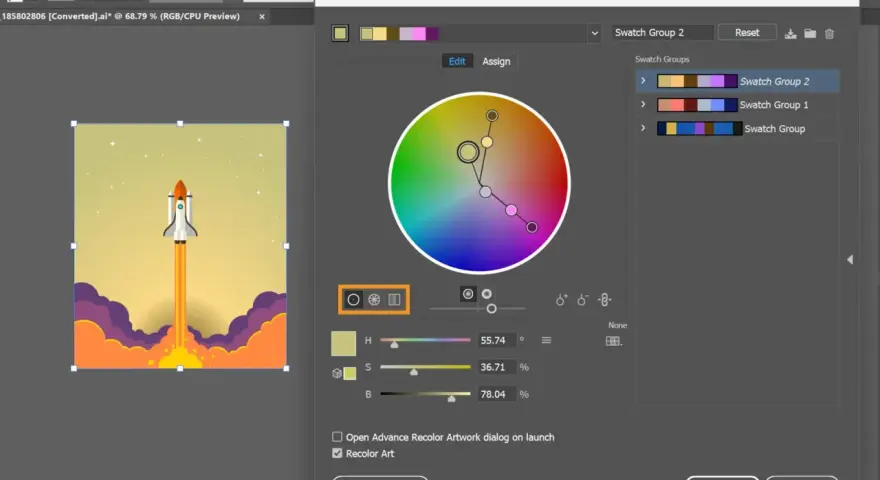Open swatch library limit grid icon

point(613,341)
